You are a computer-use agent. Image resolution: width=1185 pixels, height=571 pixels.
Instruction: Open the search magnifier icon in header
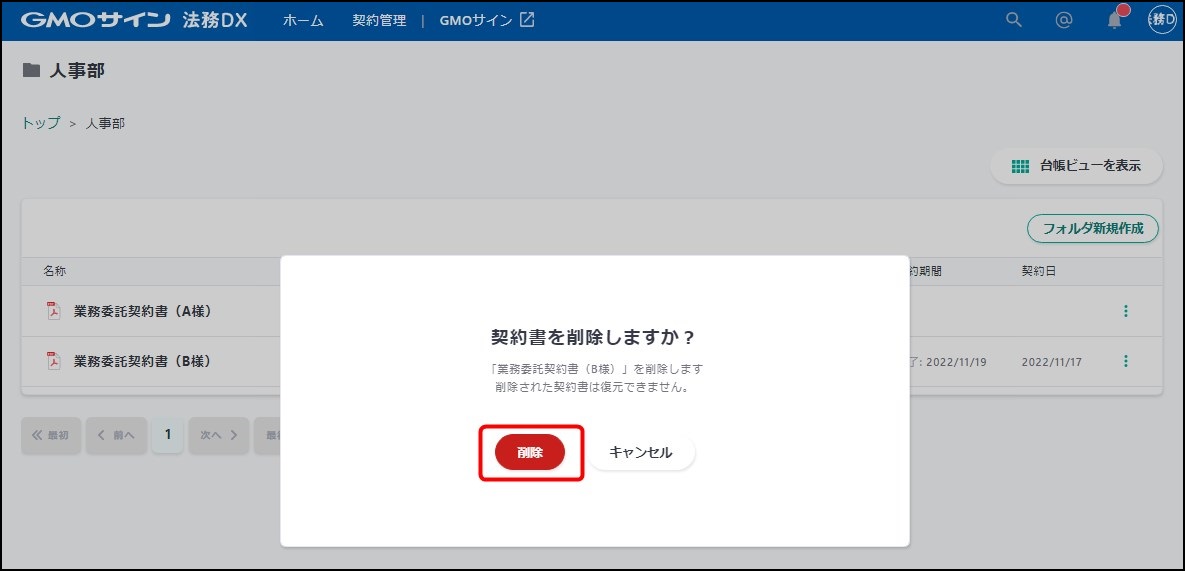click(x=1013, y=20)
